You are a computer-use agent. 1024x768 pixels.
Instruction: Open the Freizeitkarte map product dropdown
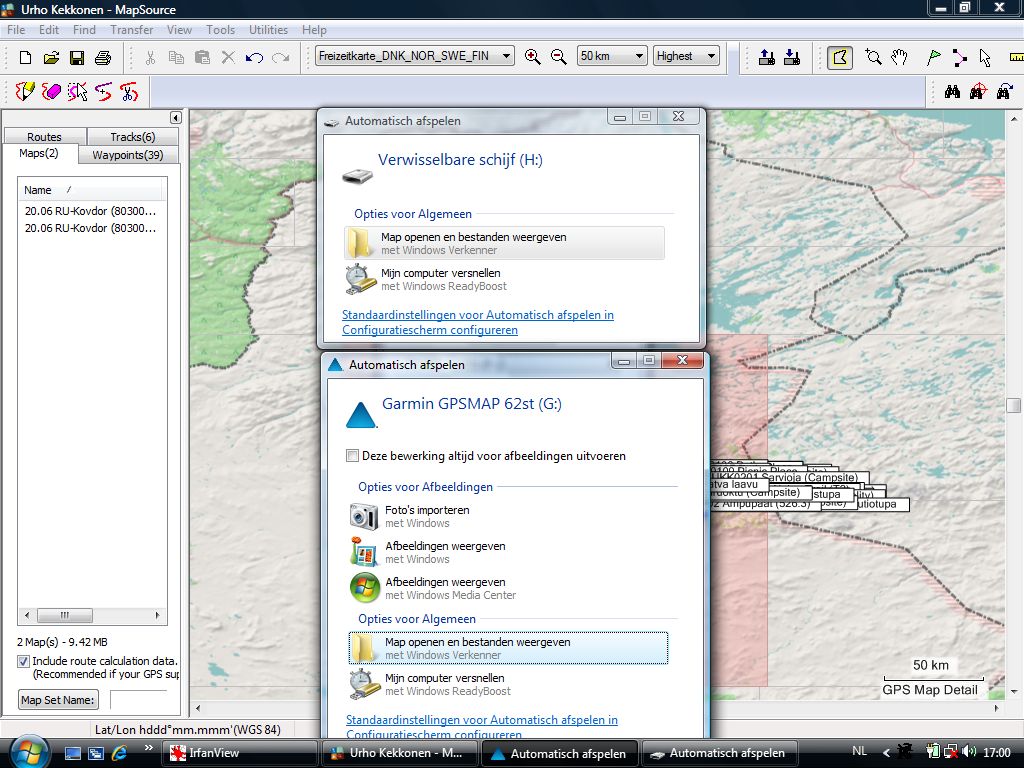(x=506, y=56)
